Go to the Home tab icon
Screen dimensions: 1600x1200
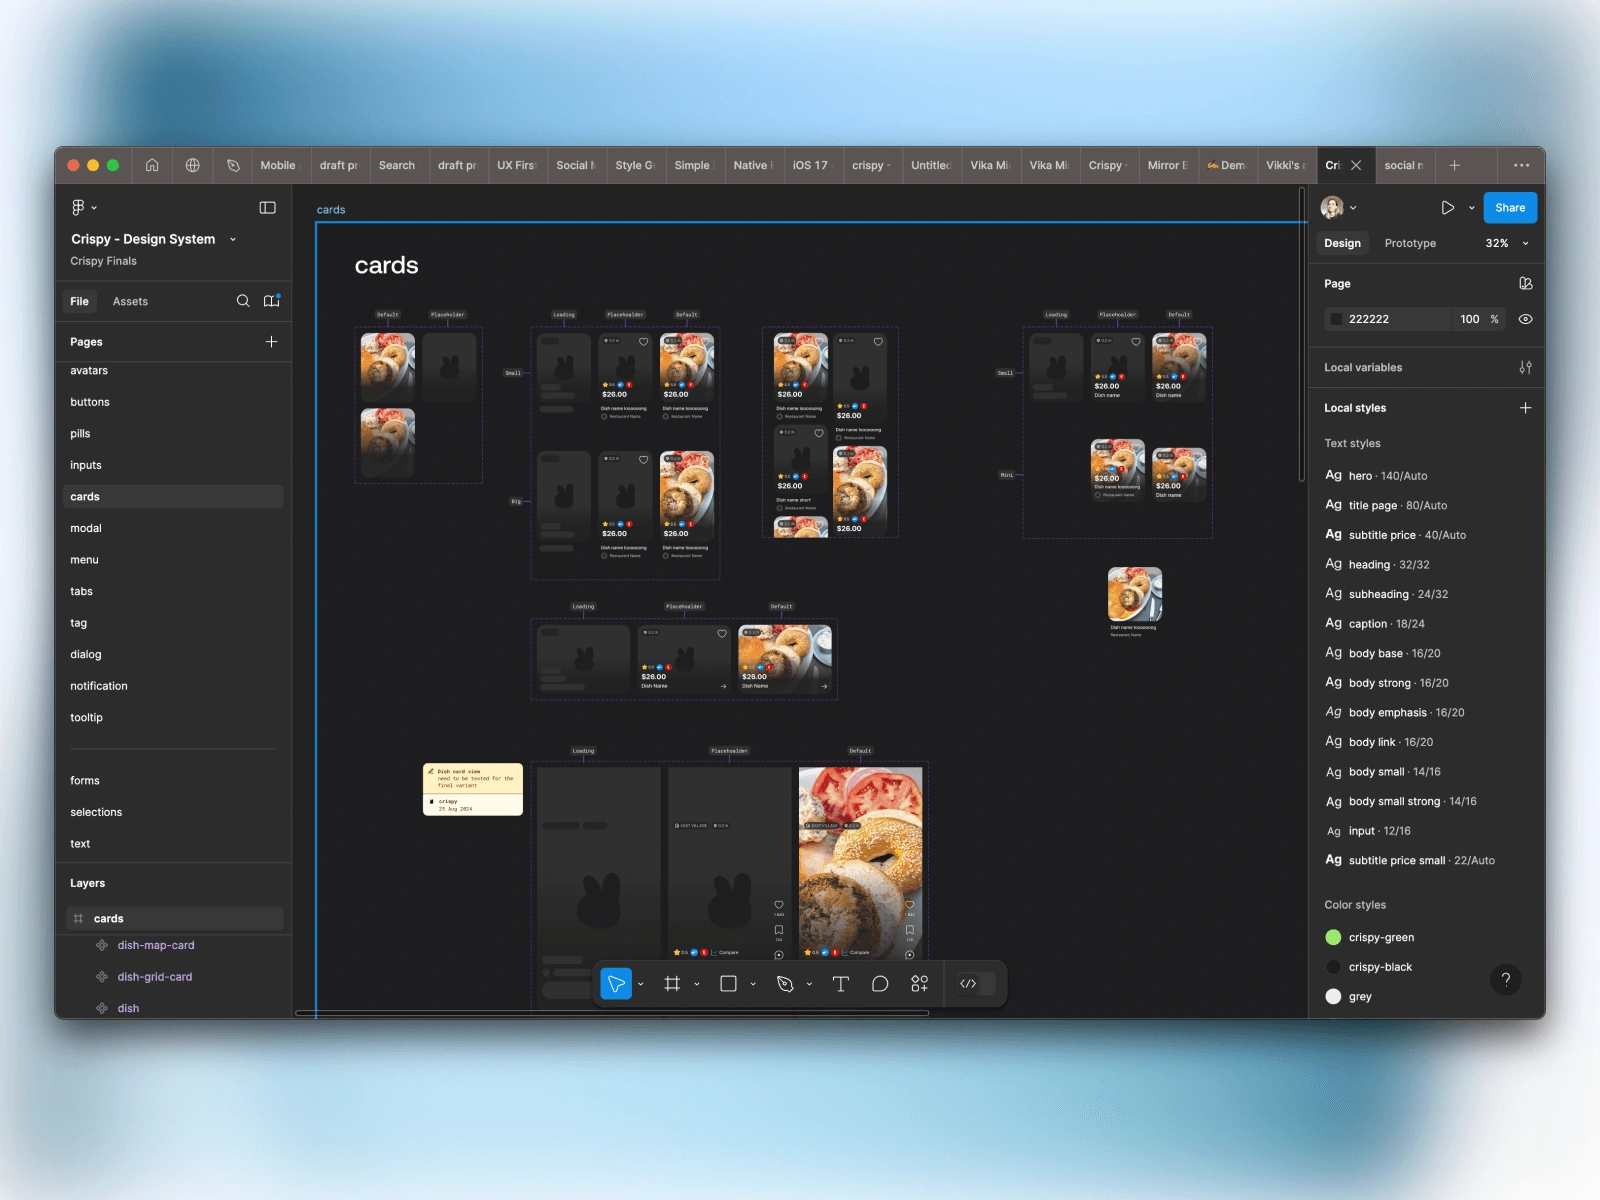[152, 165]
